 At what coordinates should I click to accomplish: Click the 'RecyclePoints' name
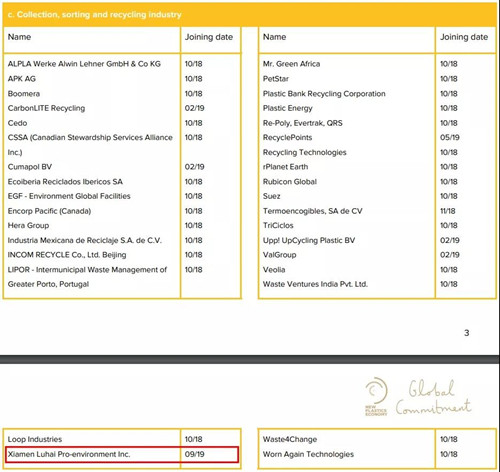click(287, 138)
